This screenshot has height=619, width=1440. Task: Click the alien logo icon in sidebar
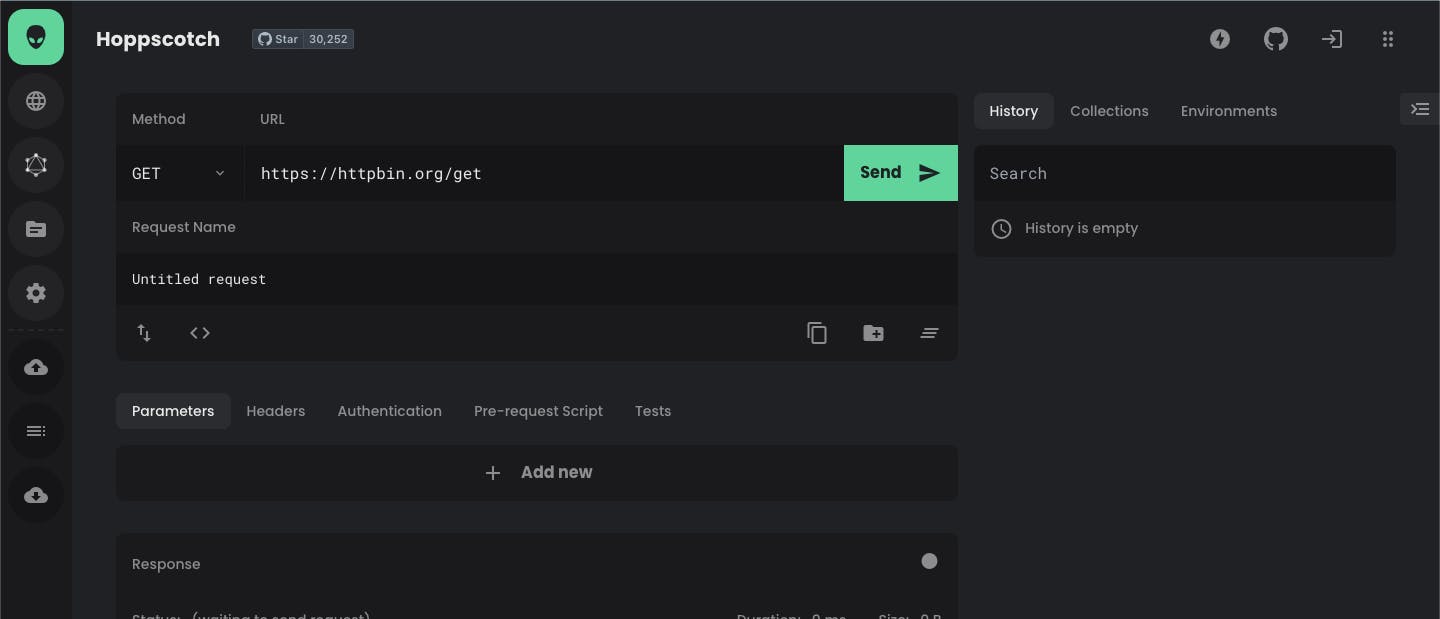coord(36,37)
